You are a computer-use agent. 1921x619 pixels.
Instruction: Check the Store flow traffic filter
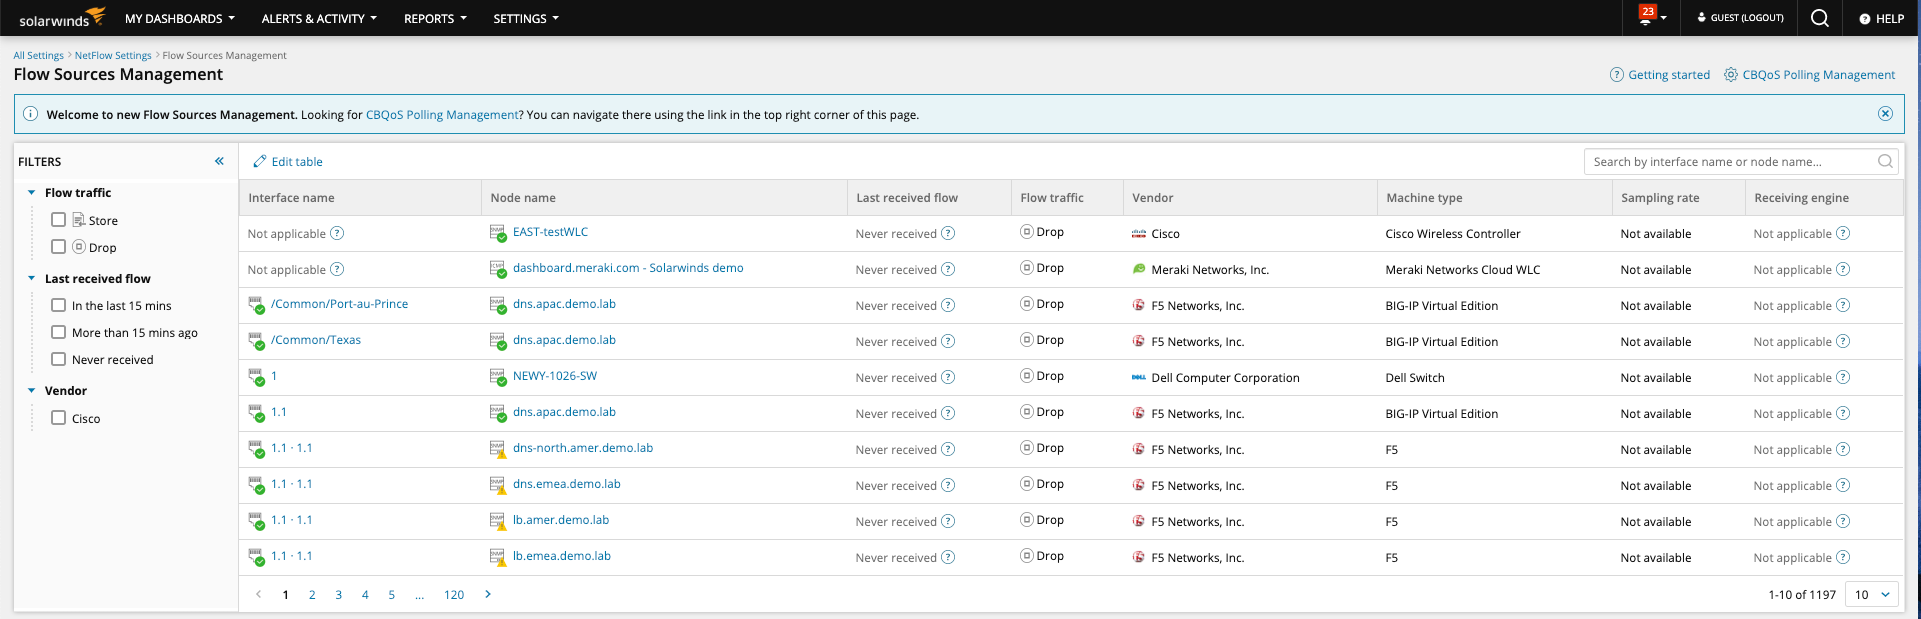pos(59,220)
